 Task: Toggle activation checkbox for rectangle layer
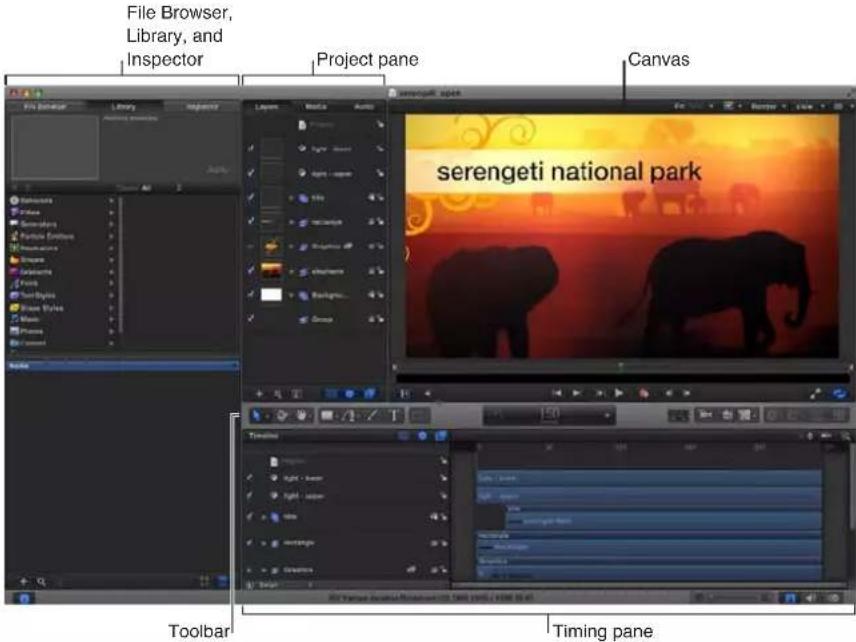[x=251, y=221]
